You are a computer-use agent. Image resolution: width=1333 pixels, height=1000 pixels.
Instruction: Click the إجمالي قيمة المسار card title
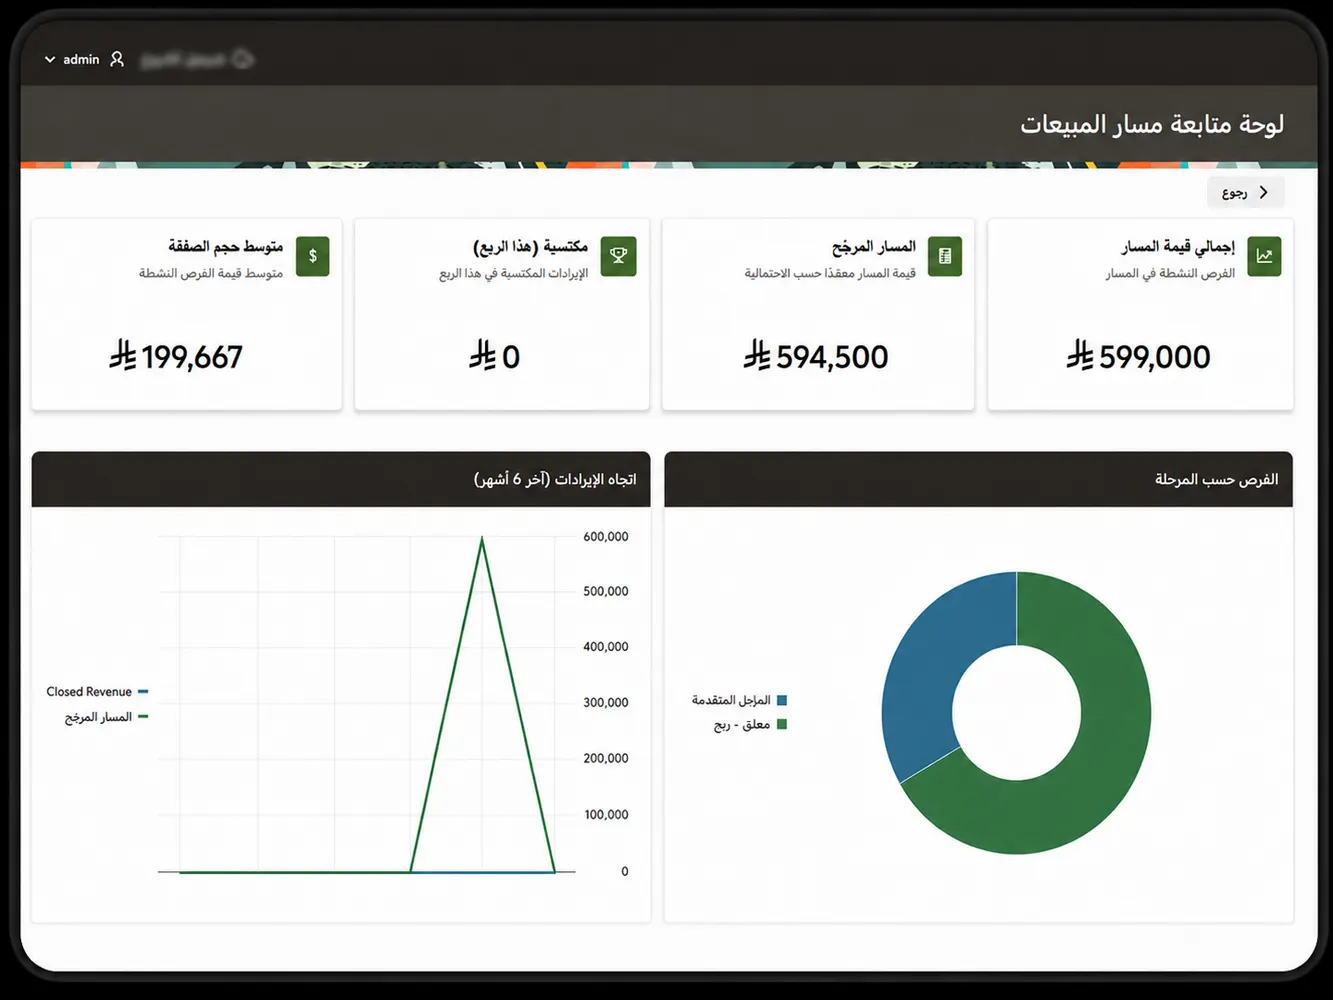click(x=1178, y=246)
